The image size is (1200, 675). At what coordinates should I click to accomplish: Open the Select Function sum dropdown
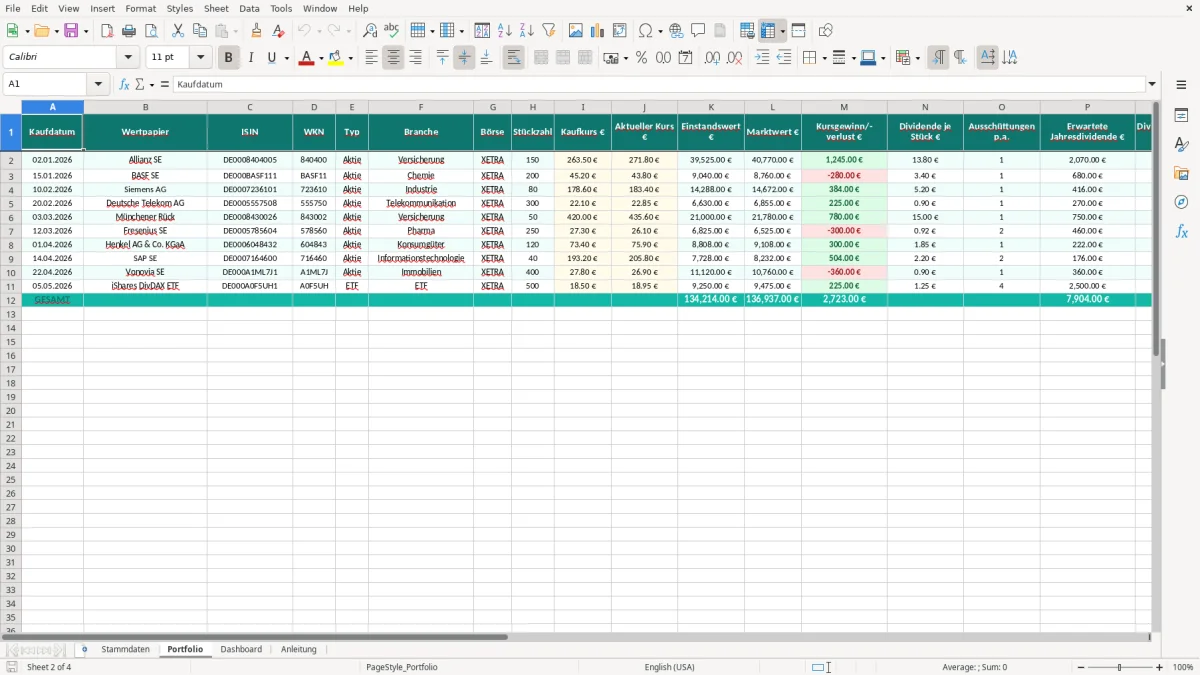click(151, 85)
